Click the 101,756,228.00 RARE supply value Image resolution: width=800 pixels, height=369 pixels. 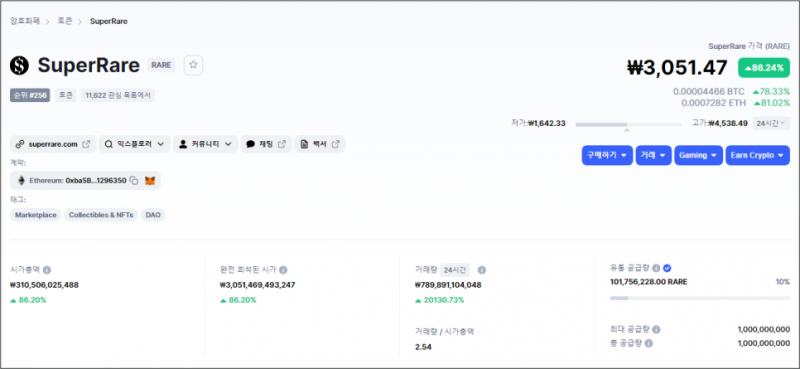point(648,282)
